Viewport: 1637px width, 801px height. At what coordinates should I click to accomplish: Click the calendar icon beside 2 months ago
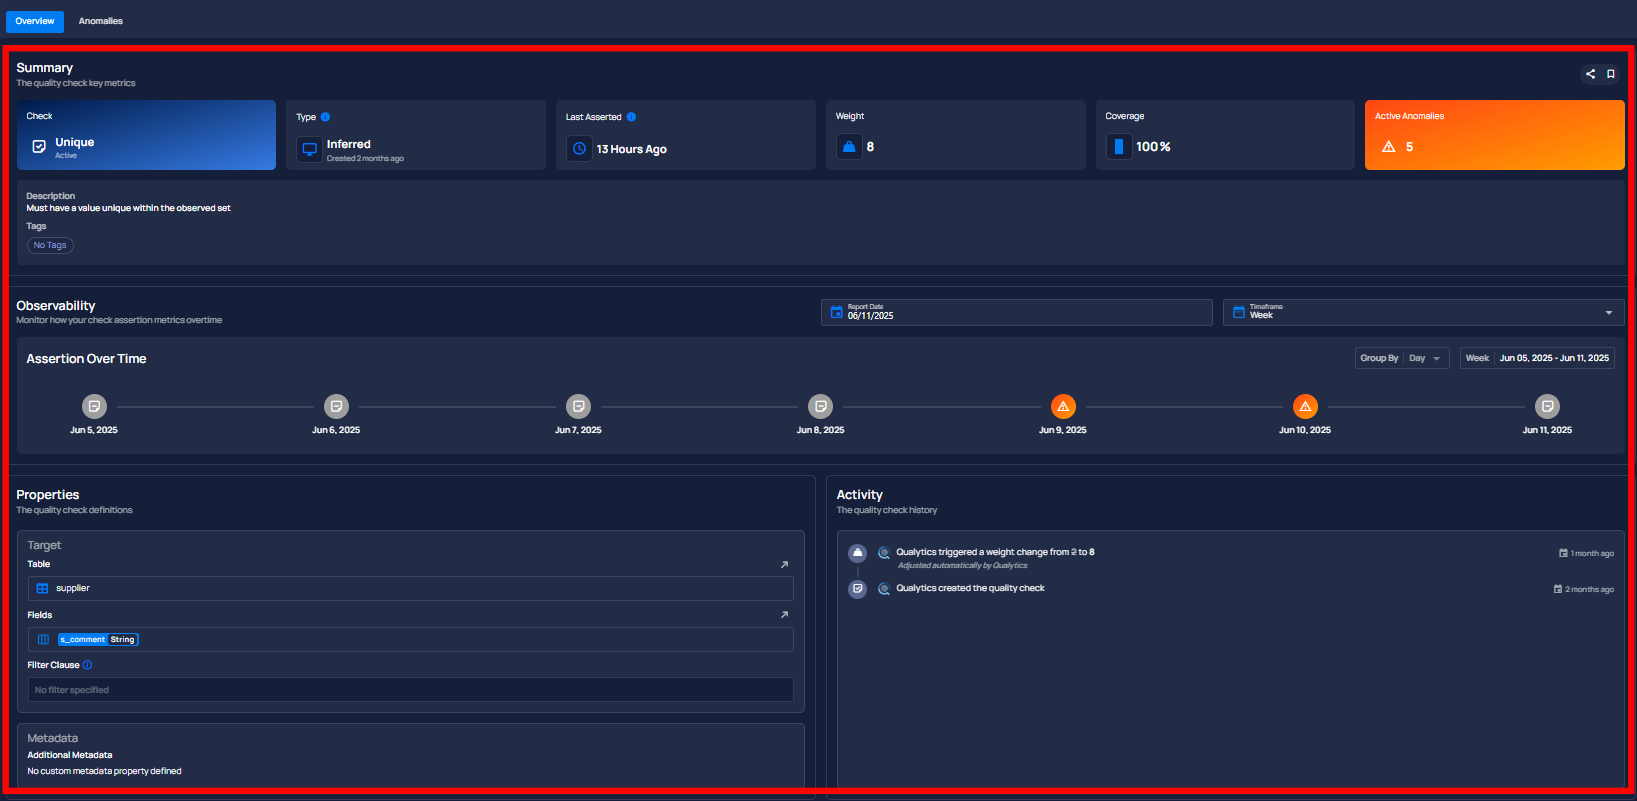[1558, 589]
